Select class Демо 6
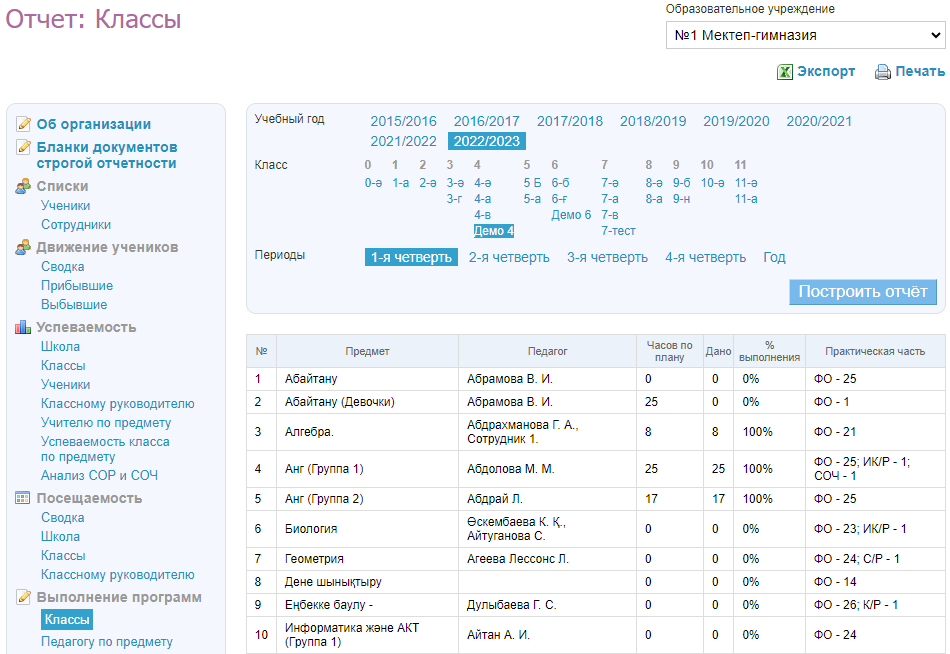The width and height of the screenshot is (950, 654). tap(571, 215)
